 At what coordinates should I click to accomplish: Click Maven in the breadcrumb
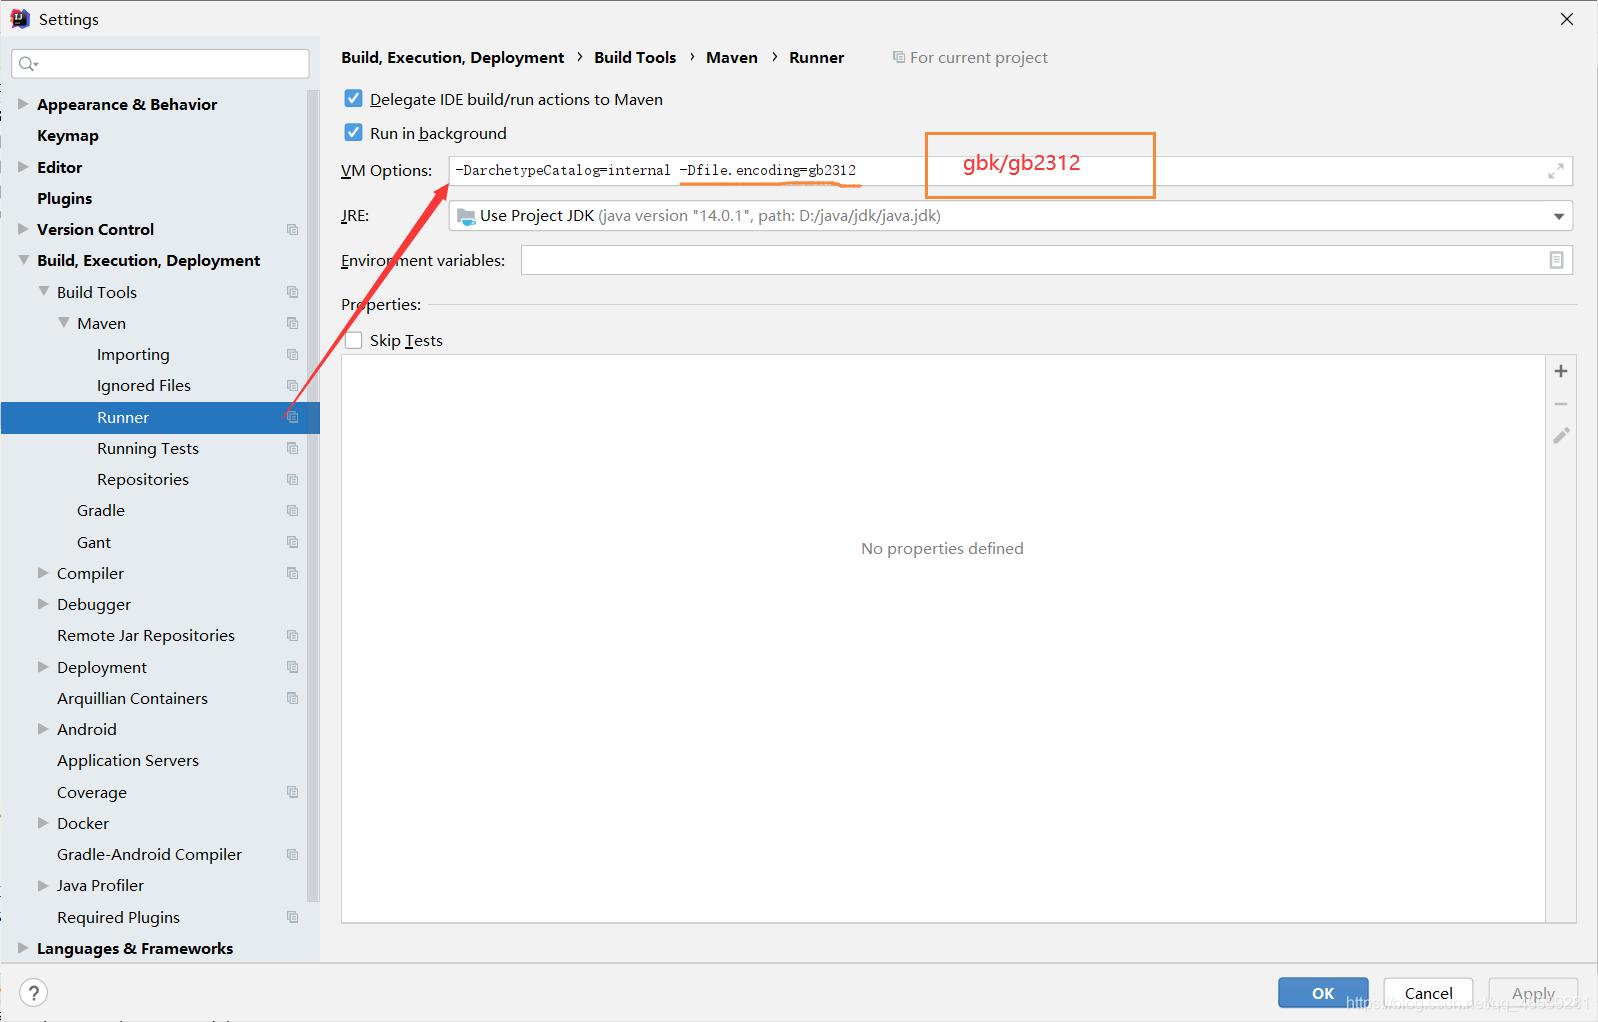[x=732, y=58]
